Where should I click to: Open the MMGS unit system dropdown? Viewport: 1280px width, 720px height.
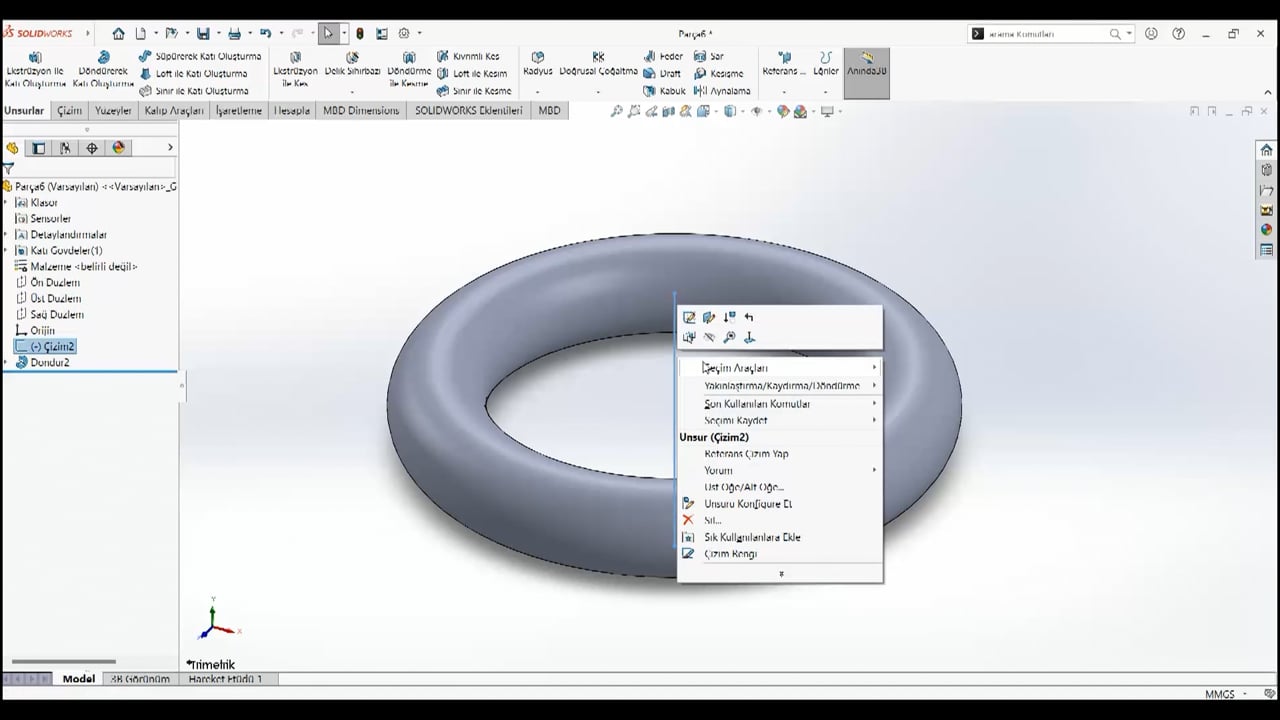pos(1226,694)
